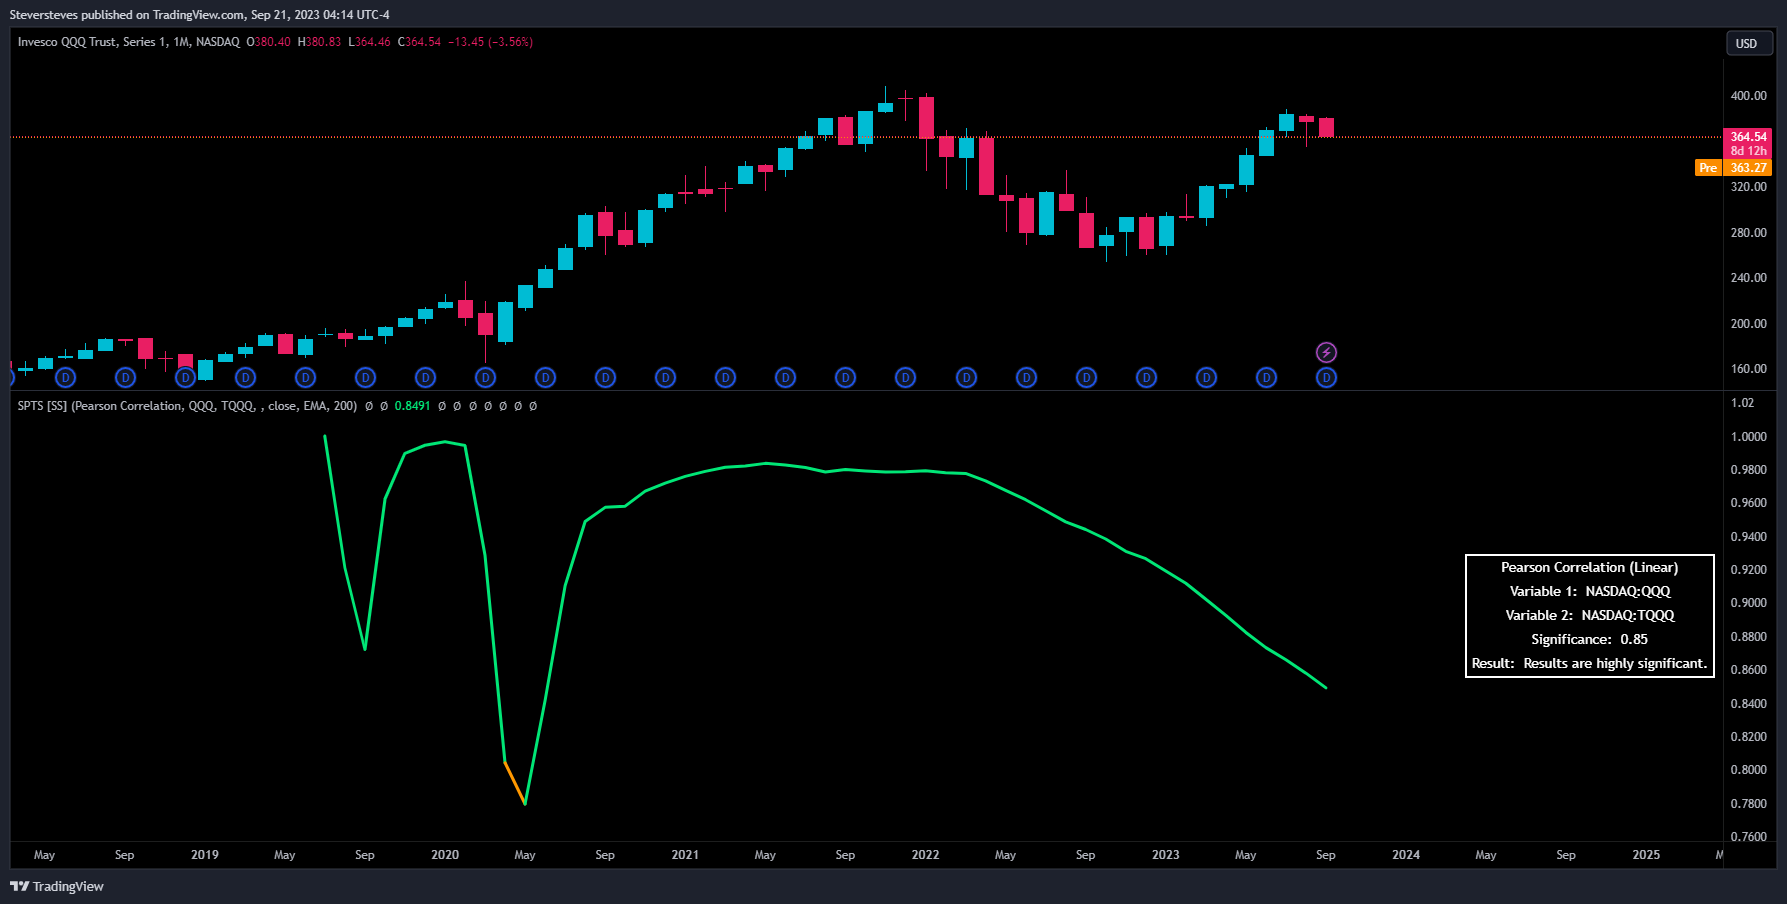This screenshot has width=1787, height=904.
Task: Click the dividend marker for March 2020
Action: point(485,377)
